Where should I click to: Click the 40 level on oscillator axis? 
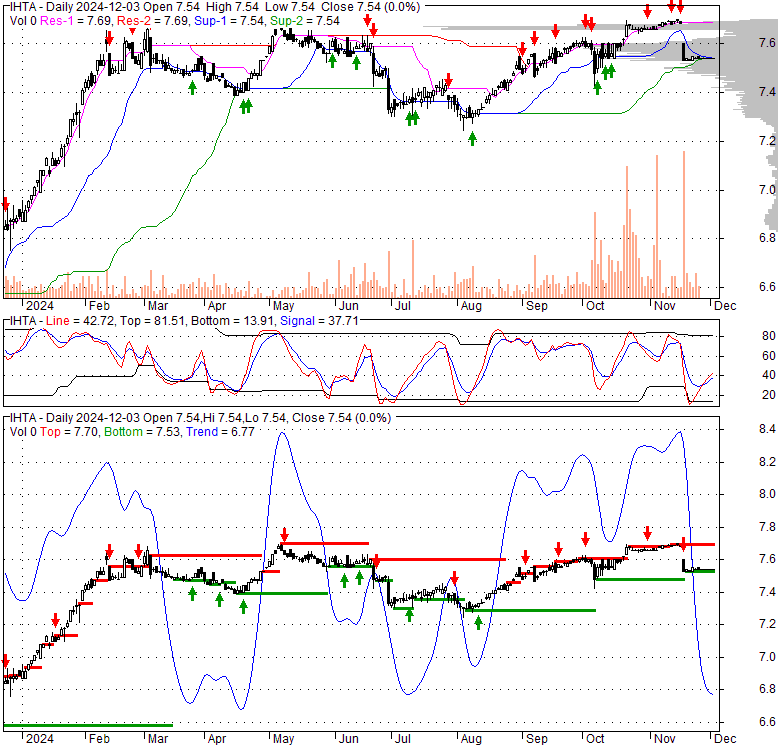769,375
